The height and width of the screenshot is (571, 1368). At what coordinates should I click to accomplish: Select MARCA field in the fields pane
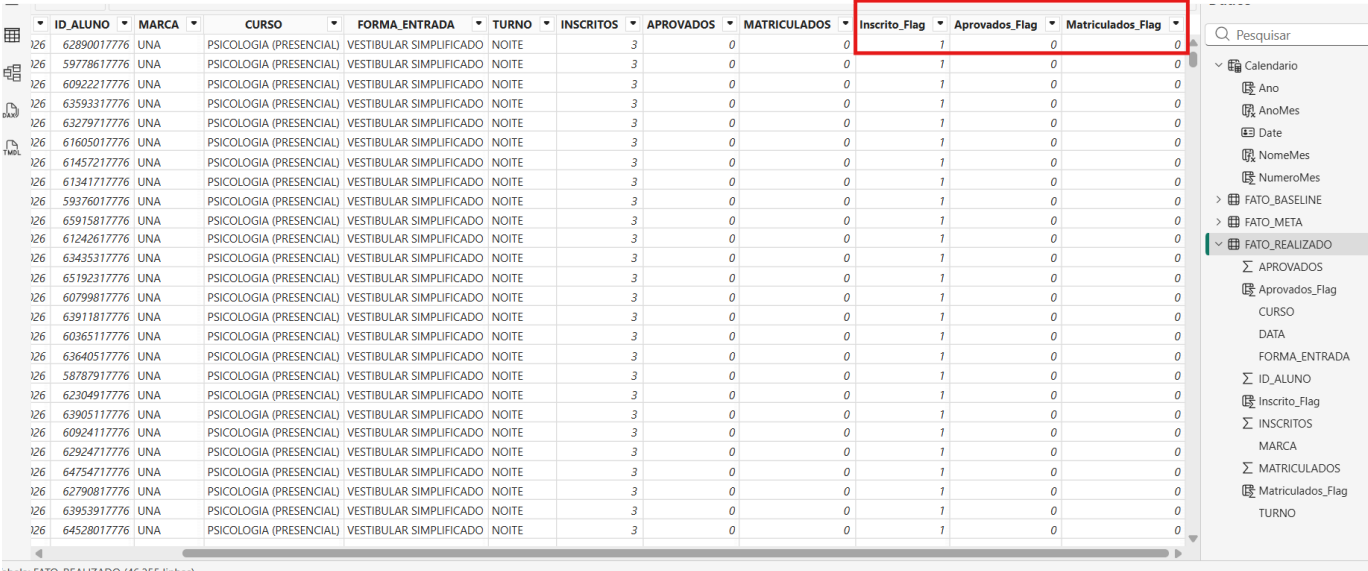pyautogui.click(x=1278, y=446)
